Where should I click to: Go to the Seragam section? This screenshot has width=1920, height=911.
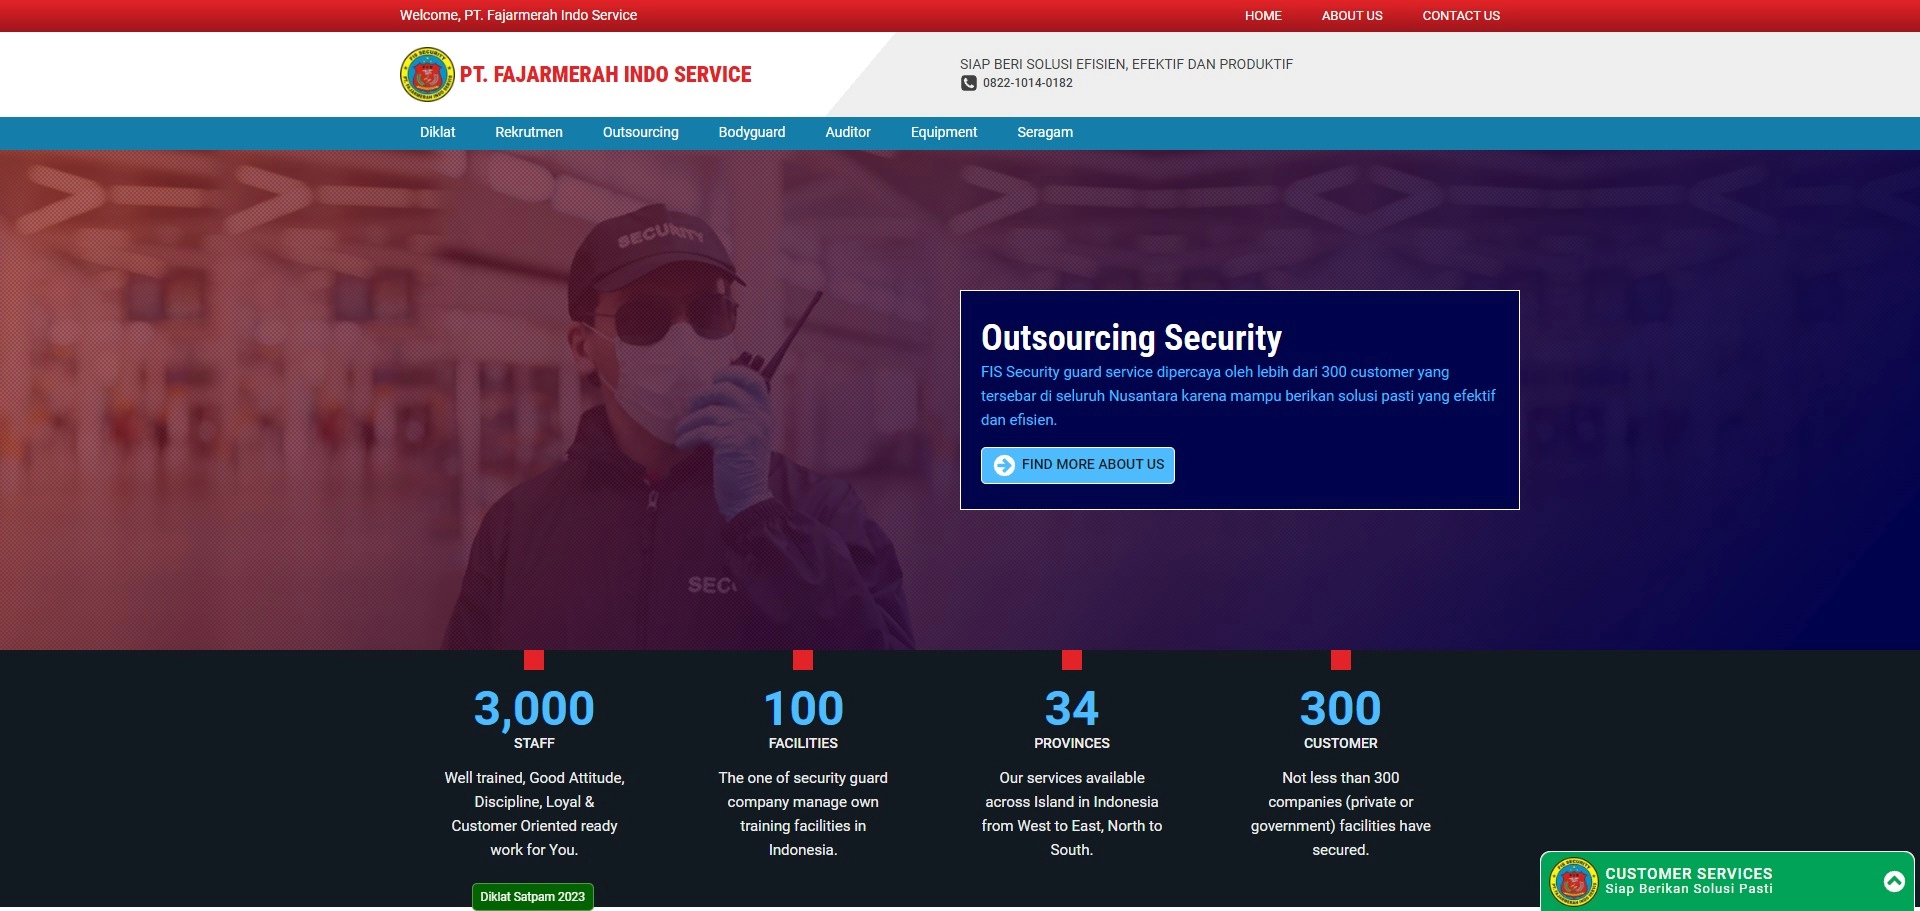(x=1045, y=132)
